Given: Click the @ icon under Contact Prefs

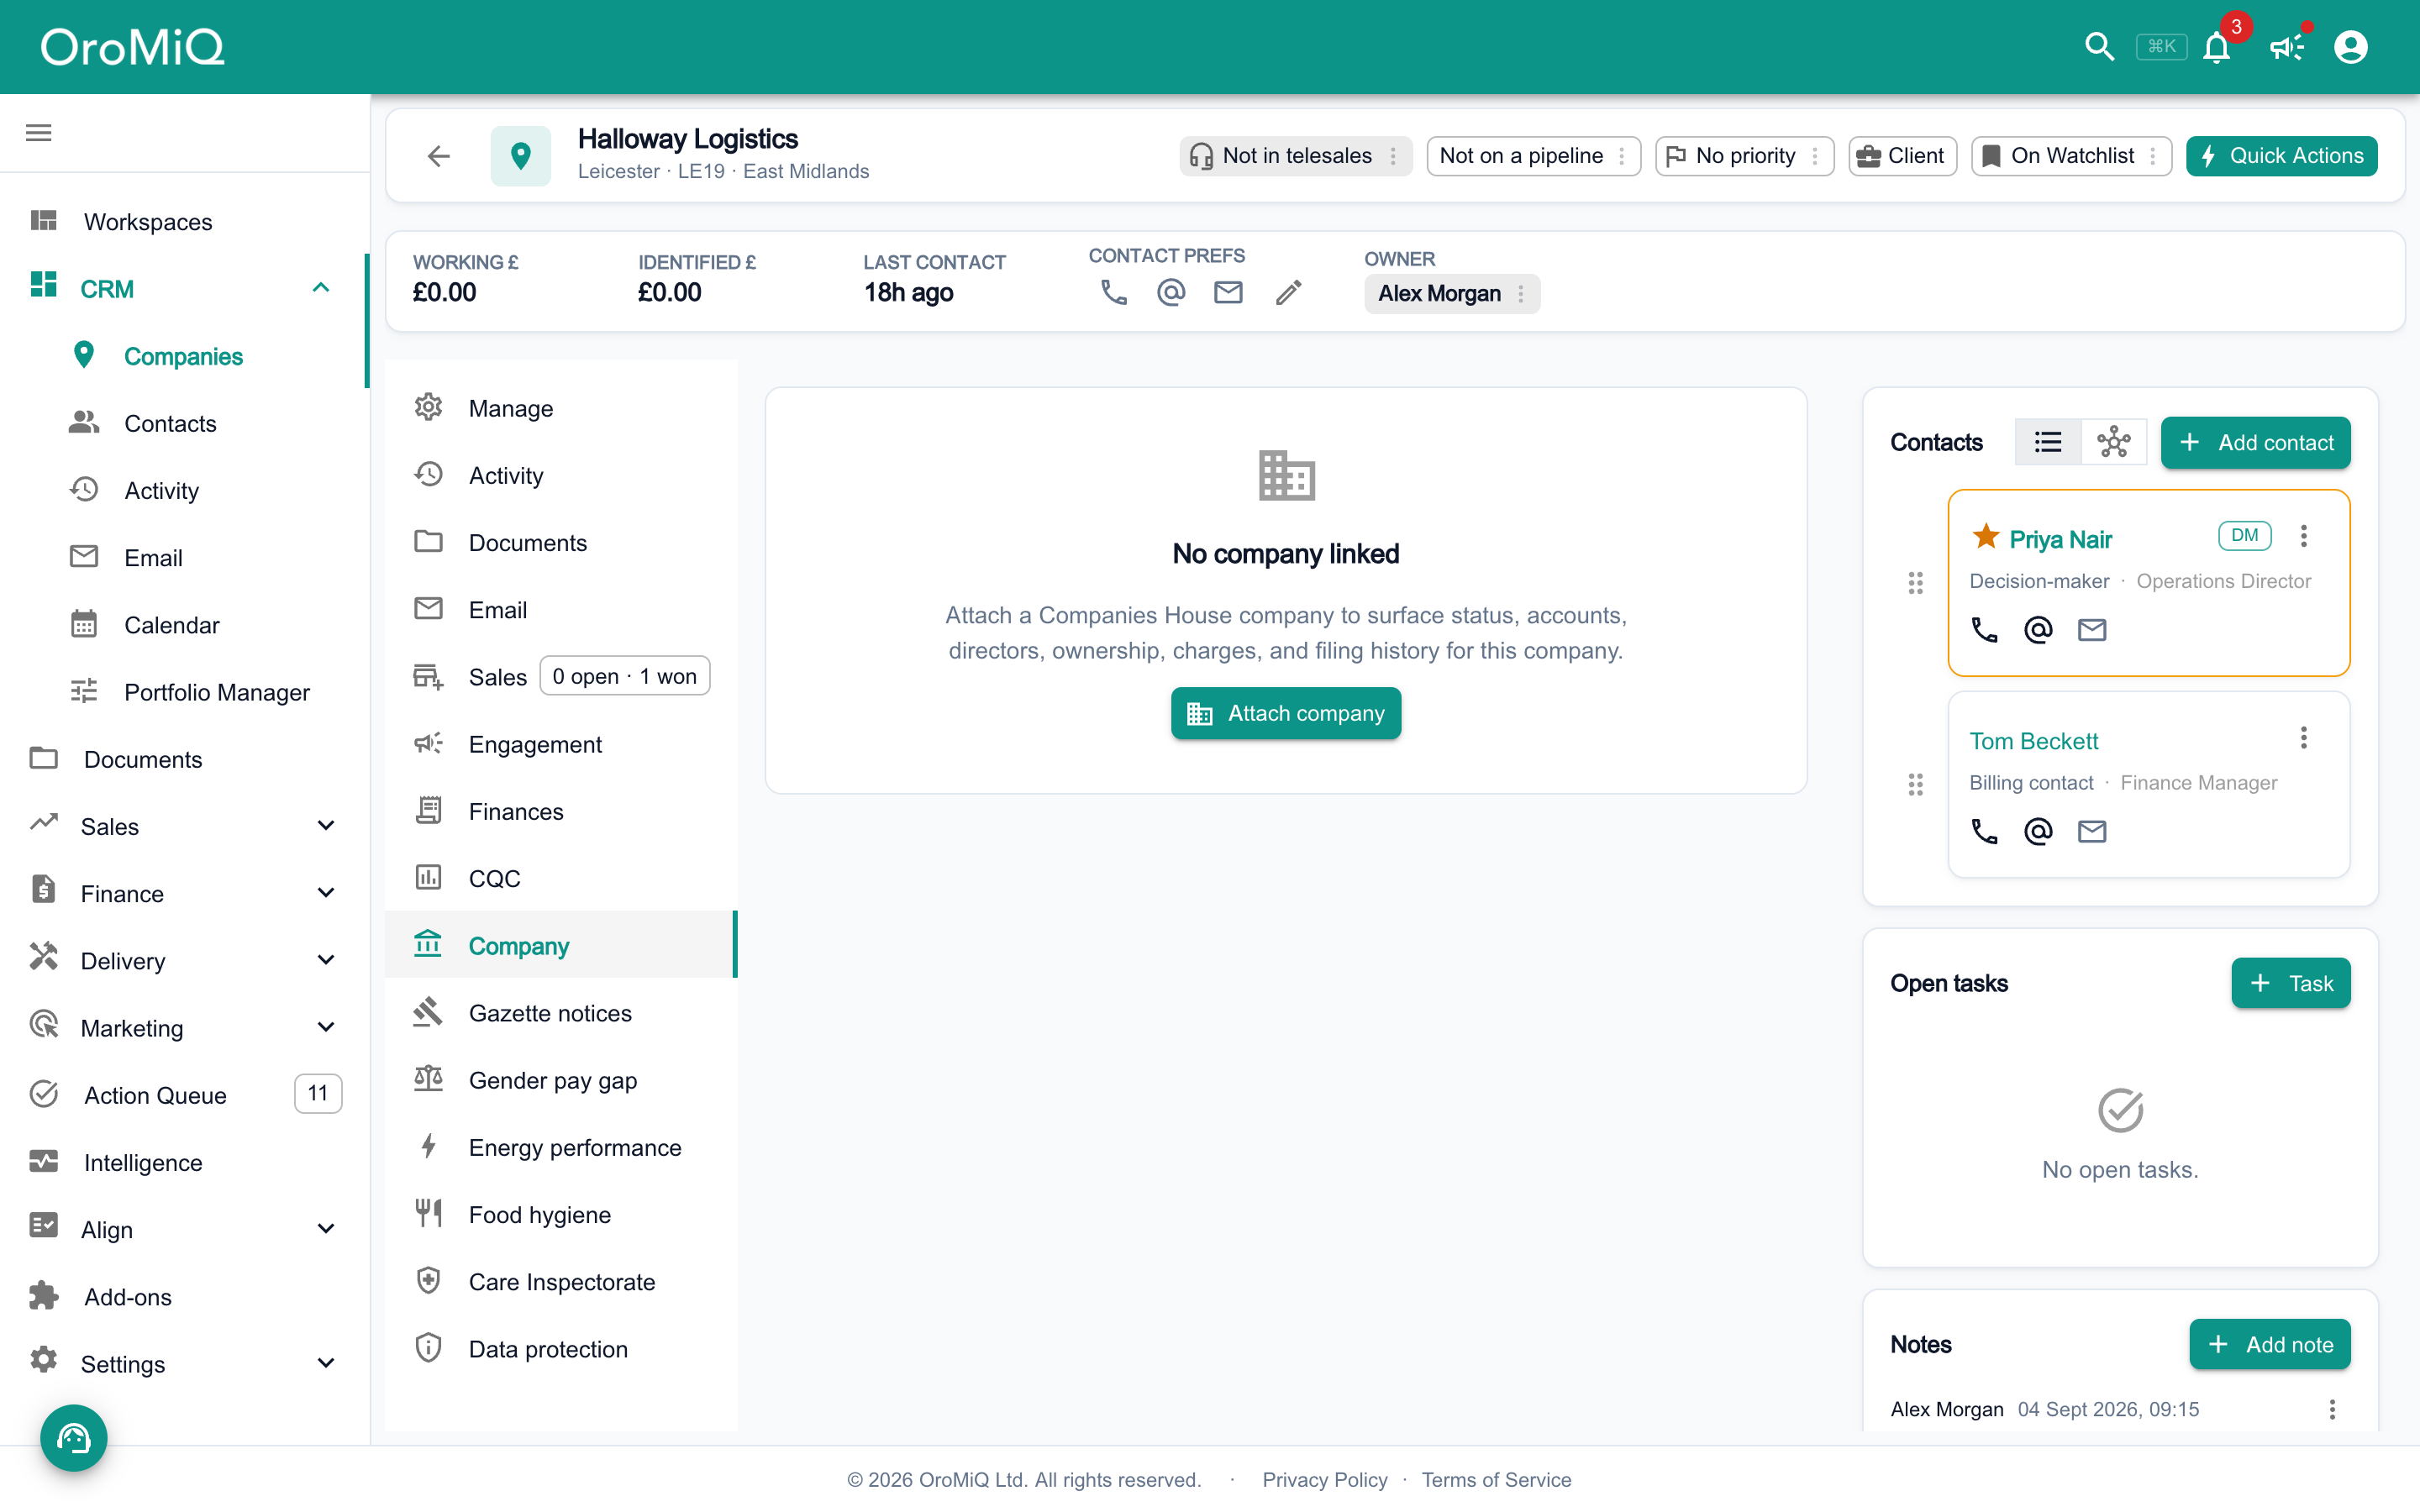Looking at the screenshot, I should click(x=1171, y=292).
